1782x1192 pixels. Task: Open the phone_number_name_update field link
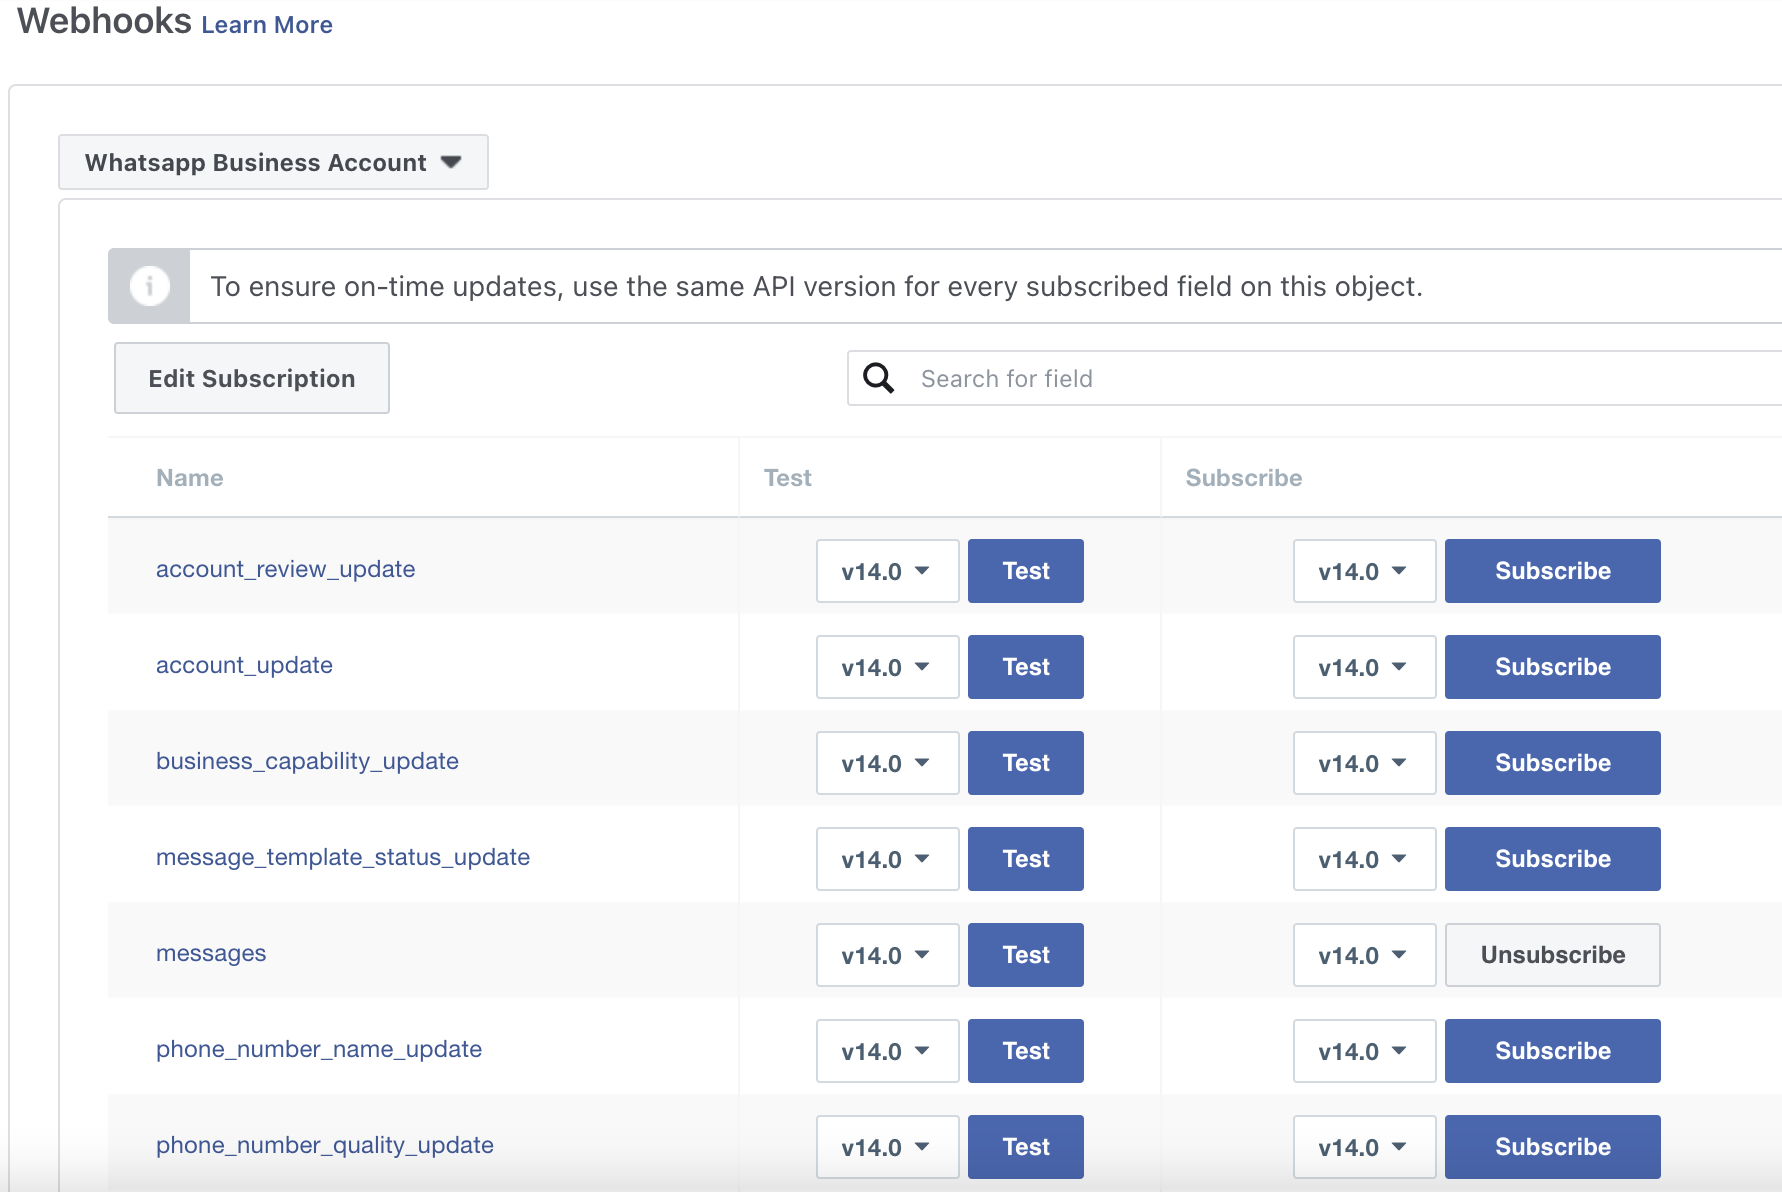click(x=318, y=1049)
